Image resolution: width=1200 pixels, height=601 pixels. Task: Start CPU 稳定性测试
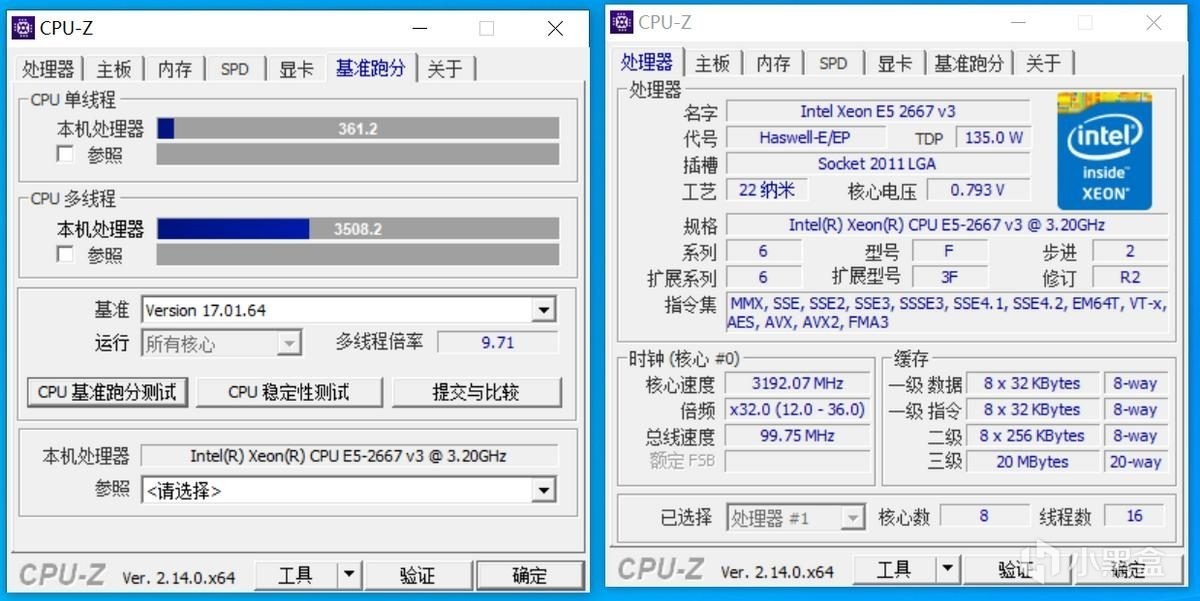click(289, 392)
